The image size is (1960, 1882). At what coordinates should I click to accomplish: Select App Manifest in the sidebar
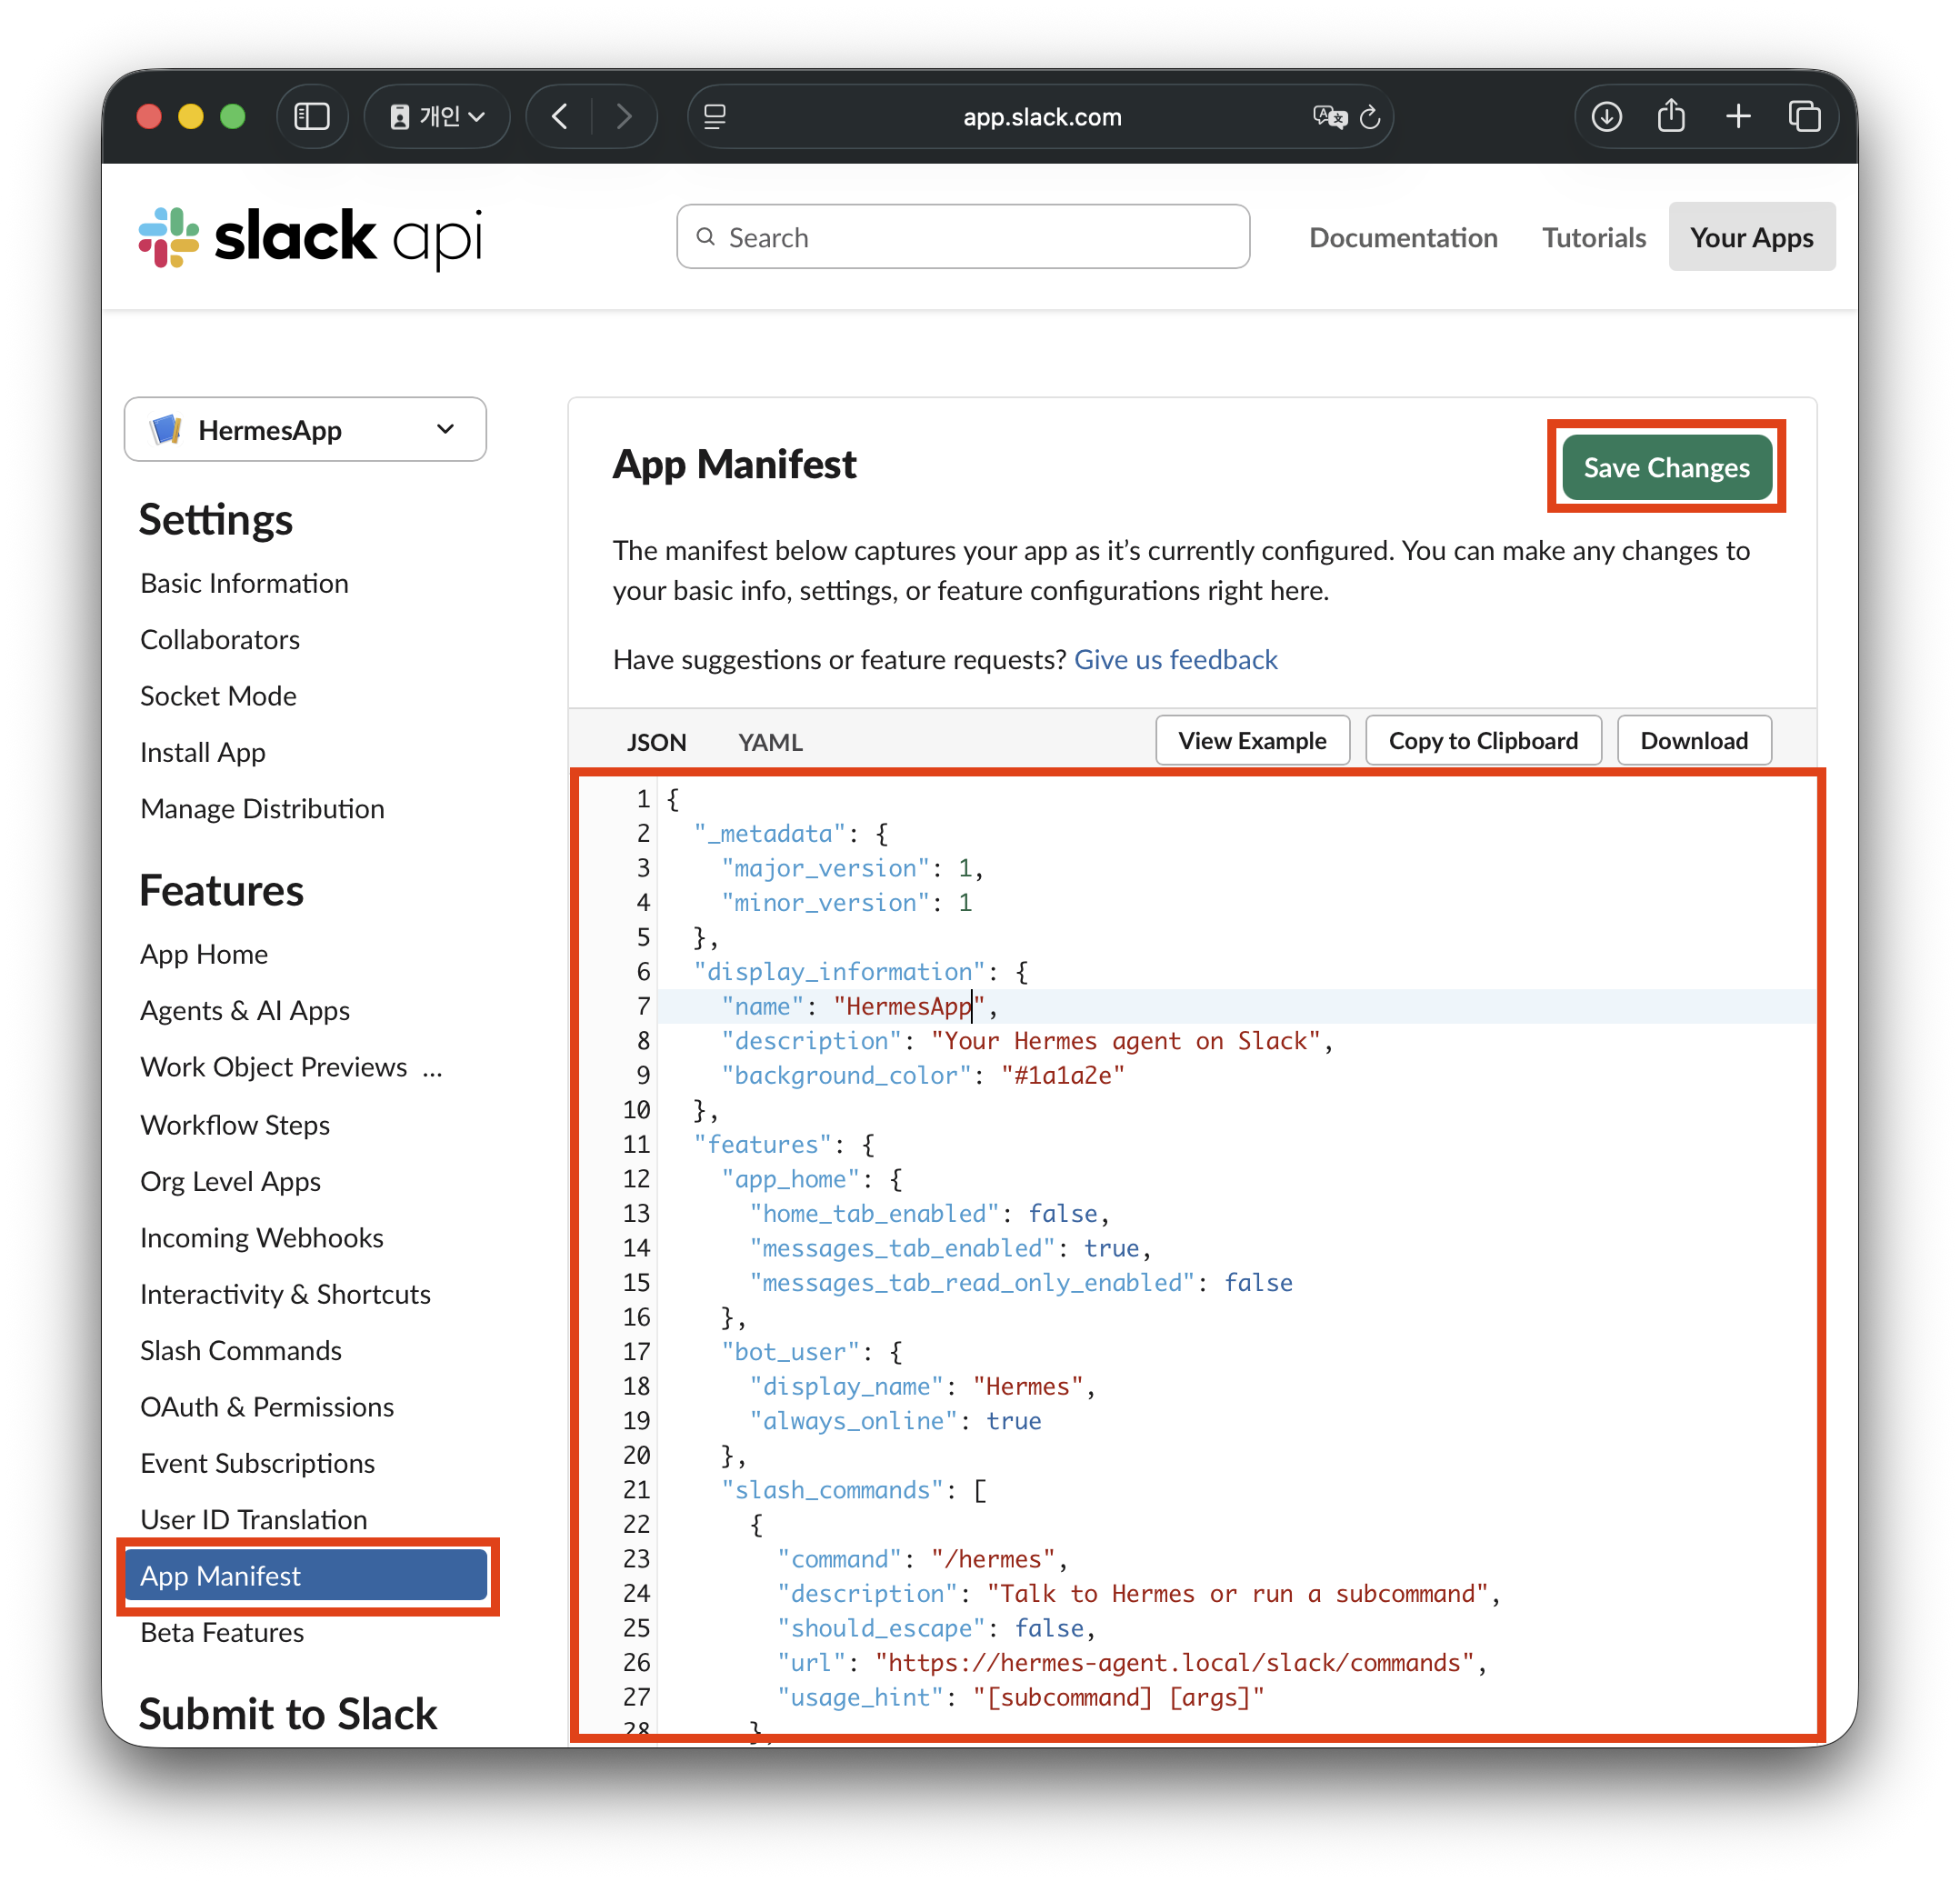306,1576
